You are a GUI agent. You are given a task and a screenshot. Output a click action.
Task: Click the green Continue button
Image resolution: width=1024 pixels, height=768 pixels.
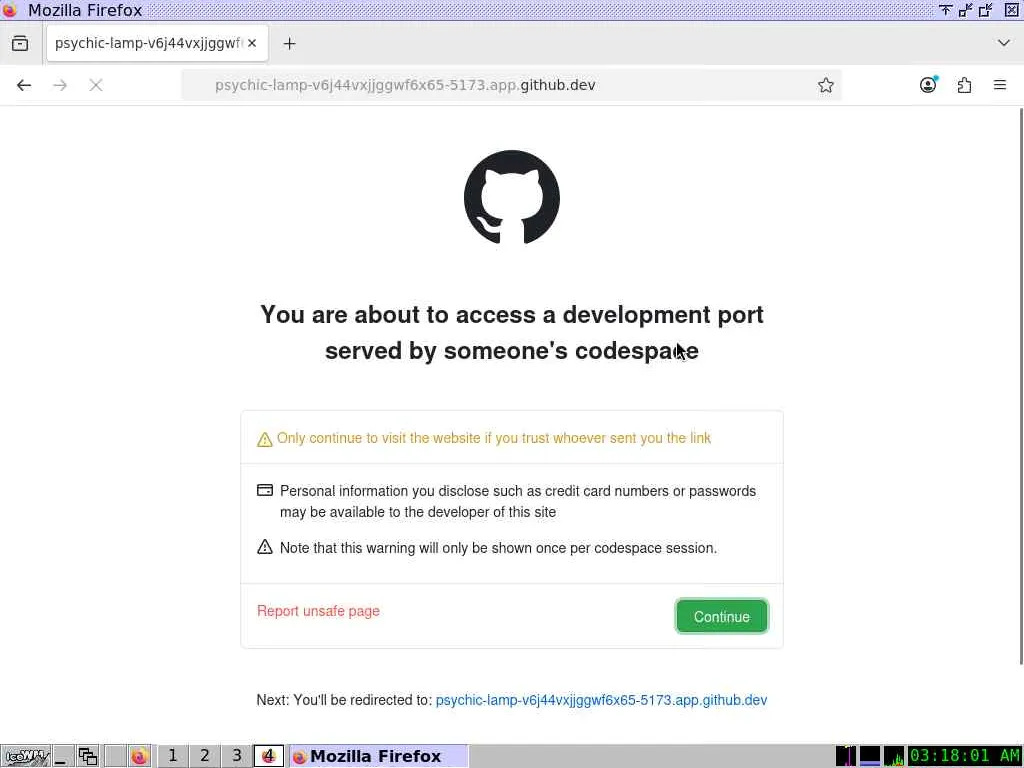(x=722, y=616)
